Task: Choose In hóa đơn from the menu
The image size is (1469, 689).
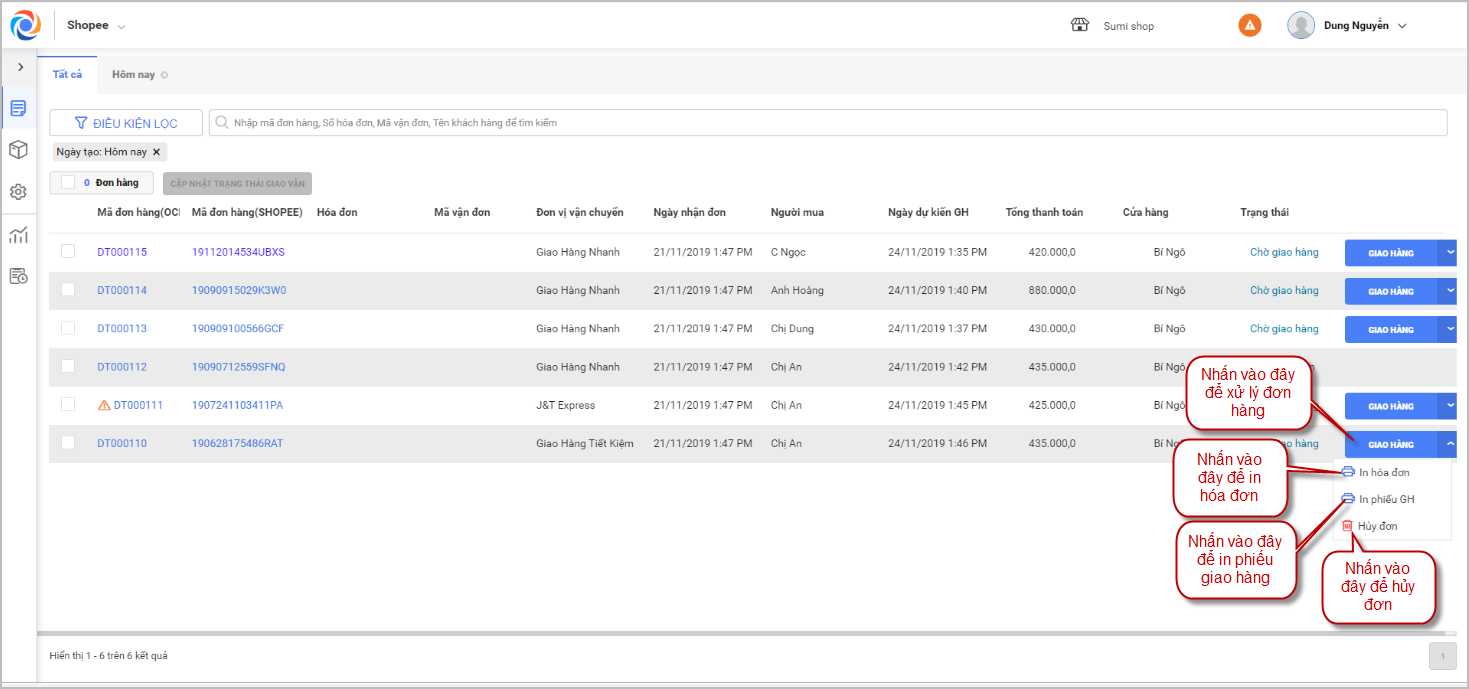Action: click(1384, 472)
